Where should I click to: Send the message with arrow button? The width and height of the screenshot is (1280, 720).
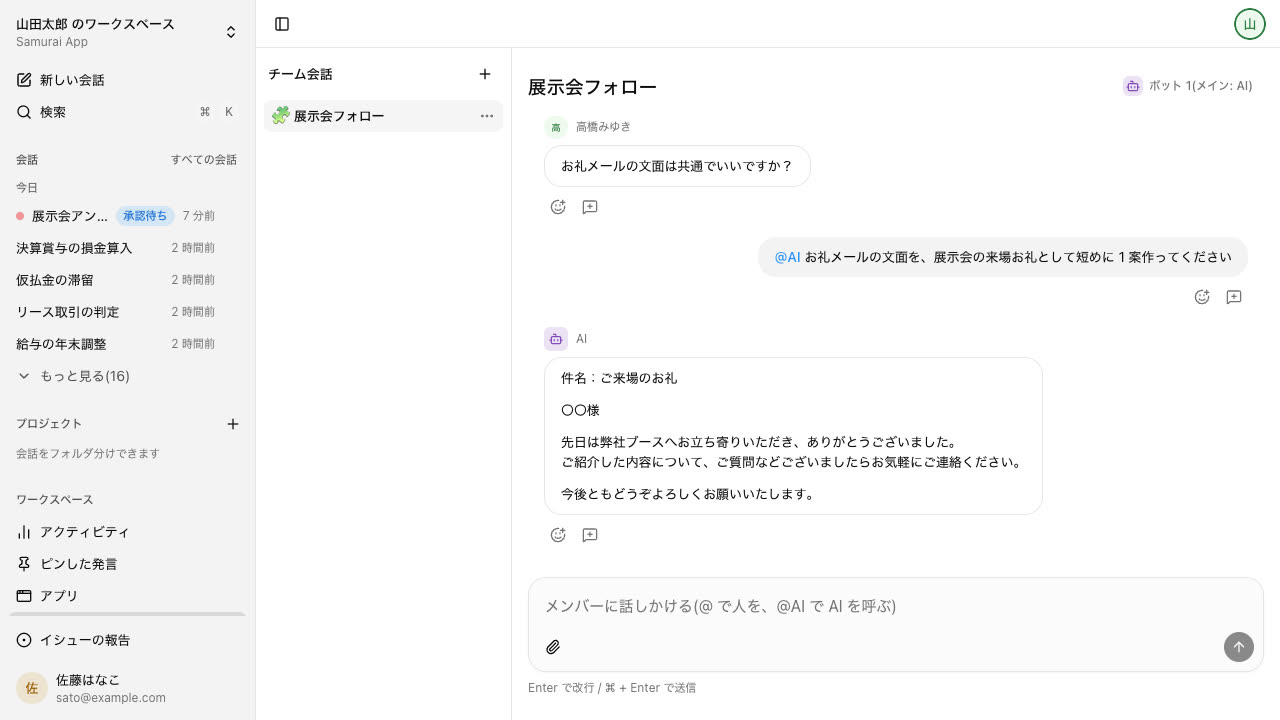click(x=1238, y=647)
